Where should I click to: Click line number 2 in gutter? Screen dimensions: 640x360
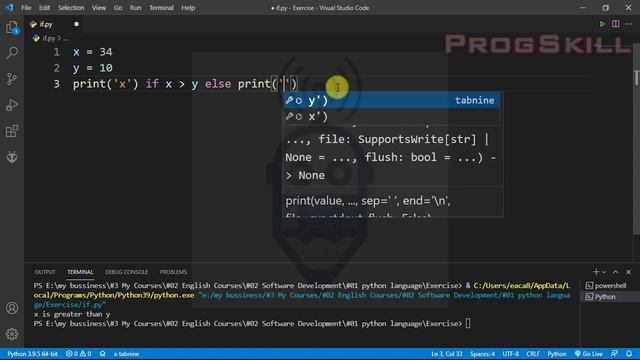[x=56, y=68]
